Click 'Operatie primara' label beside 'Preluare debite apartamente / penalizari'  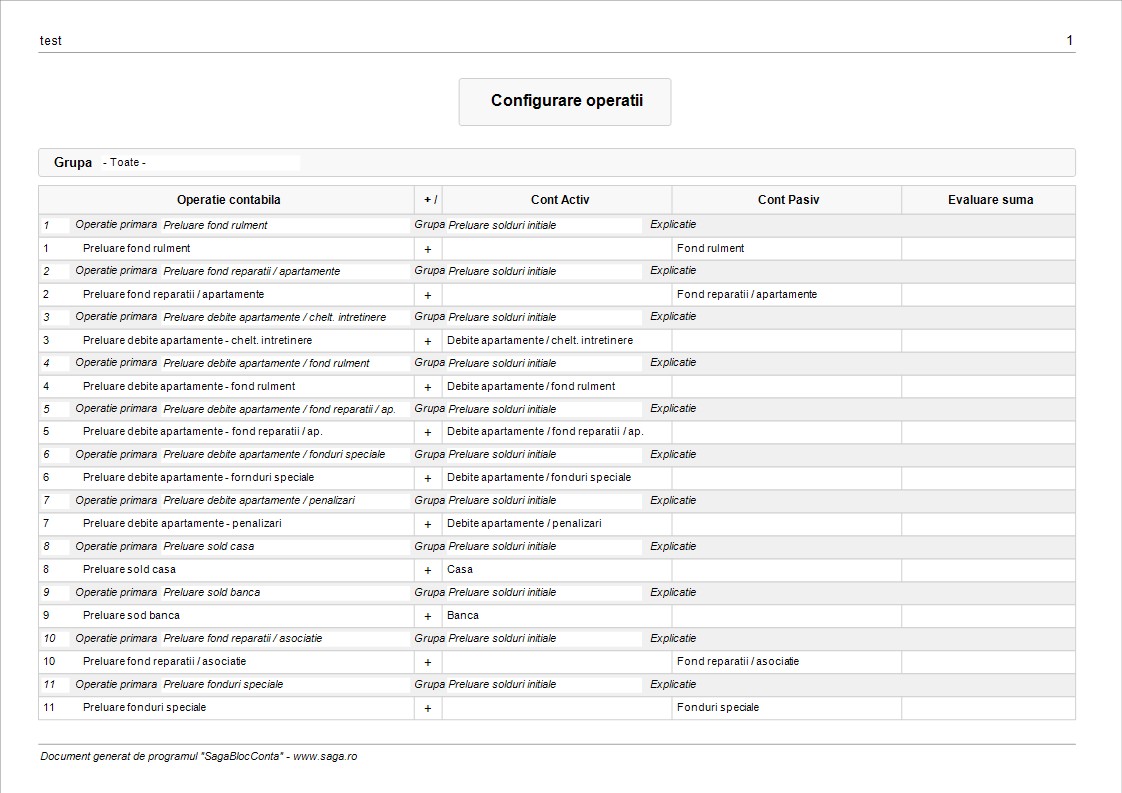click(x=116, y=500)
